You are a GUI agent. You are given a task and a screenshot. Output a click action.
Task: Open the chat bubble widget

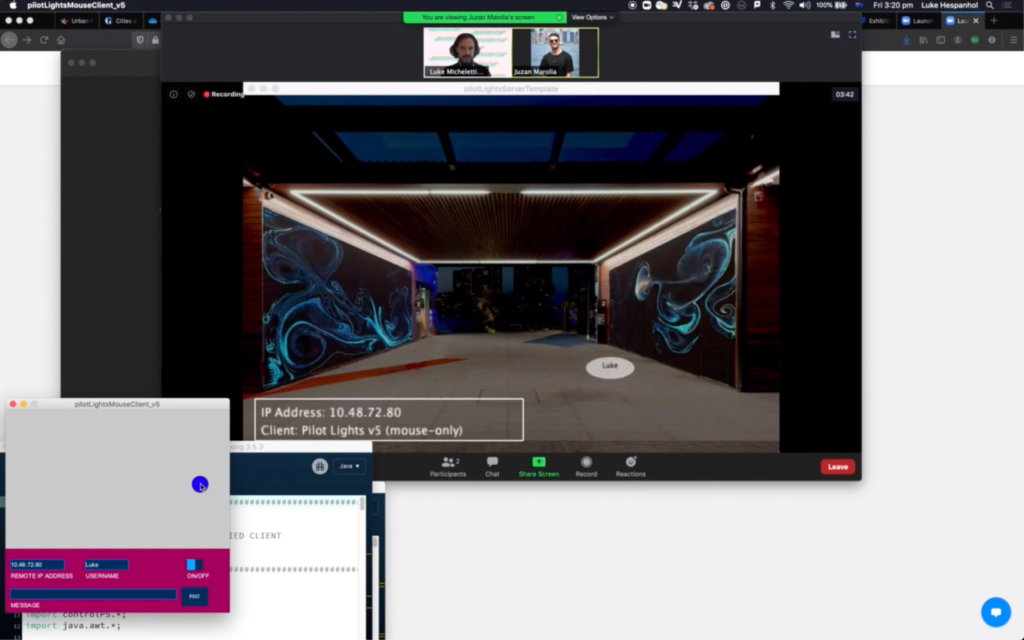[x=996, y=612]
